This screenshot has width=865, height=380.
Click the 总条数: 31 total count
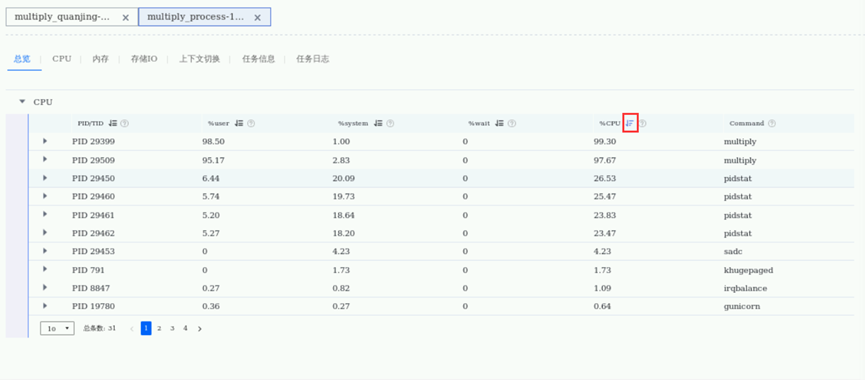tap(100, 328)
